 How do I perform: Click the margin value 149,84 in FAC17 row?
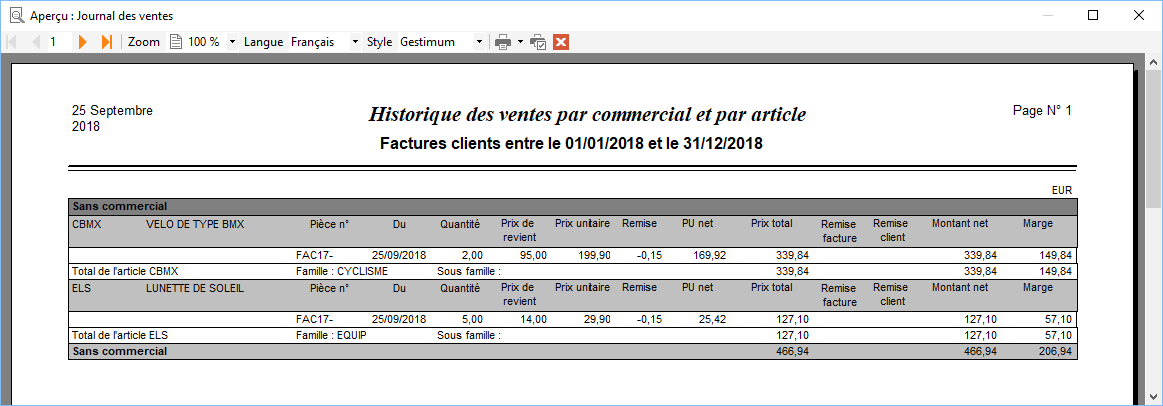pos(1055,255)
